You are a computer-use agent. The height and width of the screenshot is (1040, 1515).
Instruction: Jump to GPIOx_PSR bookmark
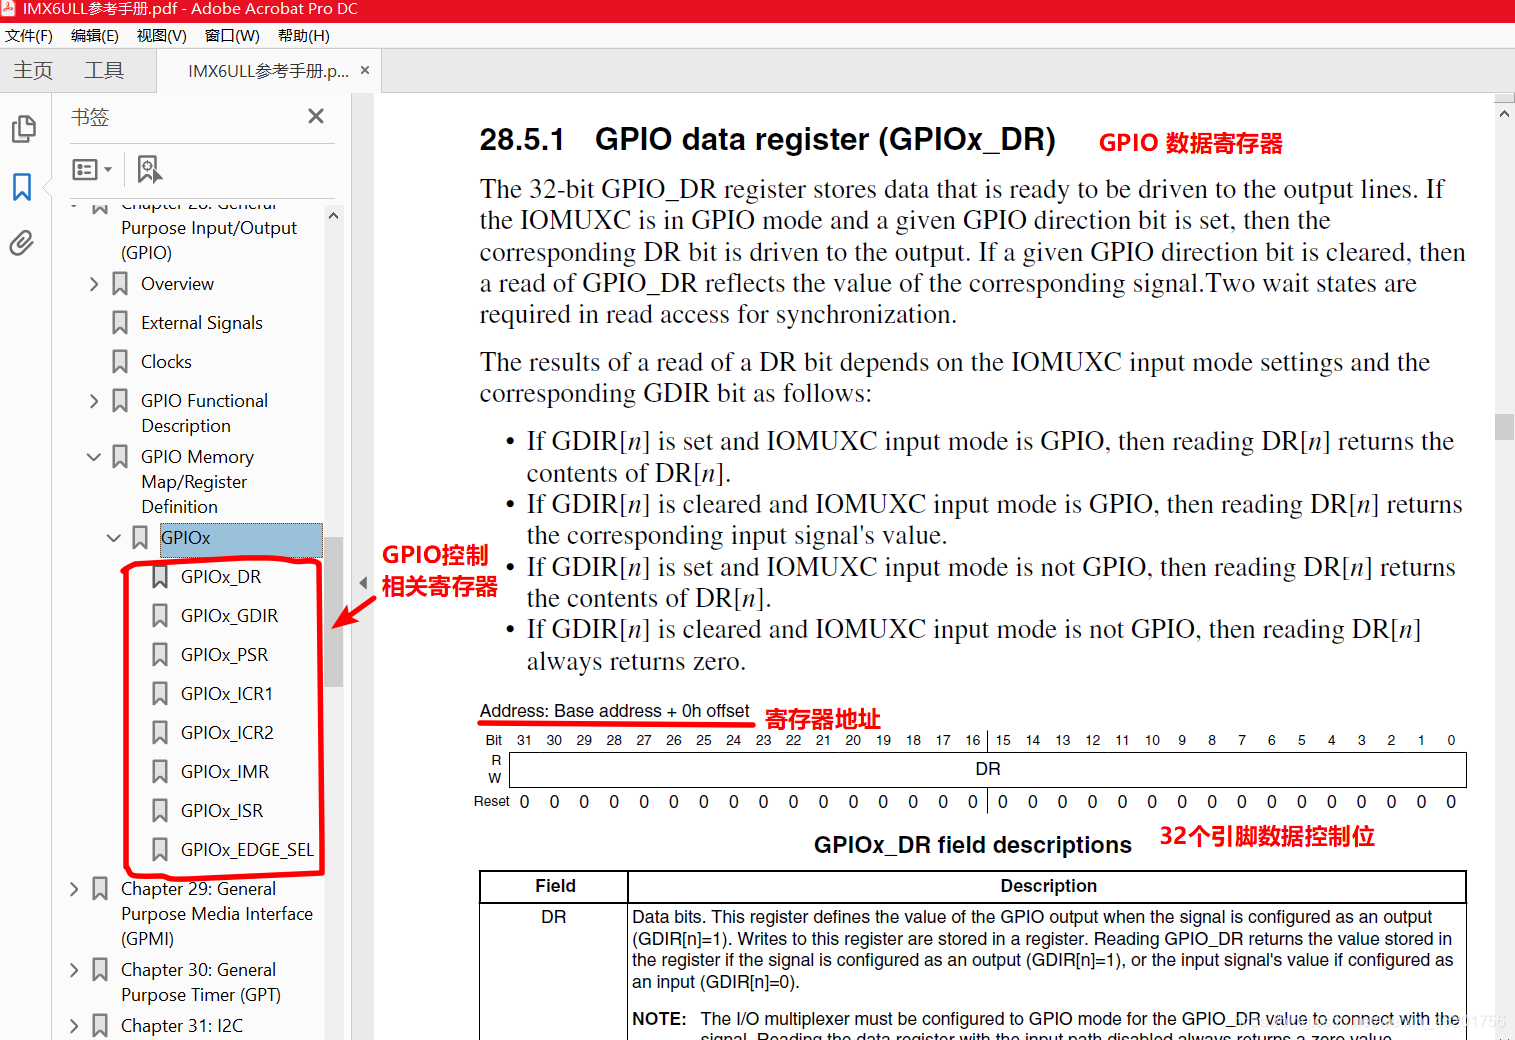[x=224, y=655]
